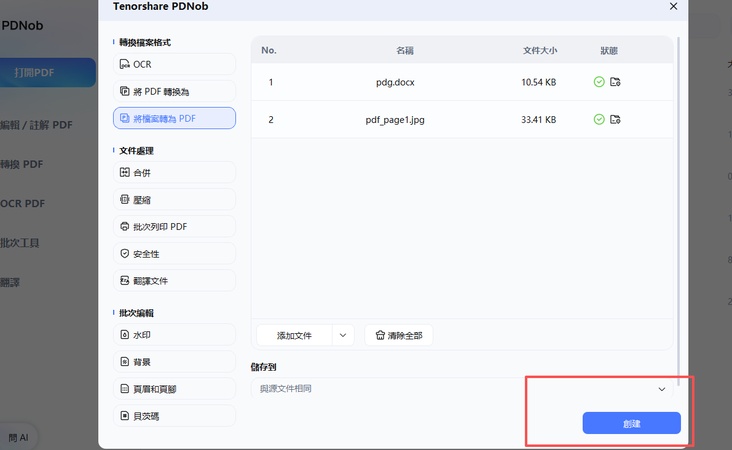Click green success checkmark for pdf_page1.jpg
Image resolution: width=732 pixels, height=450 pixels.
(x=599, y=120)
